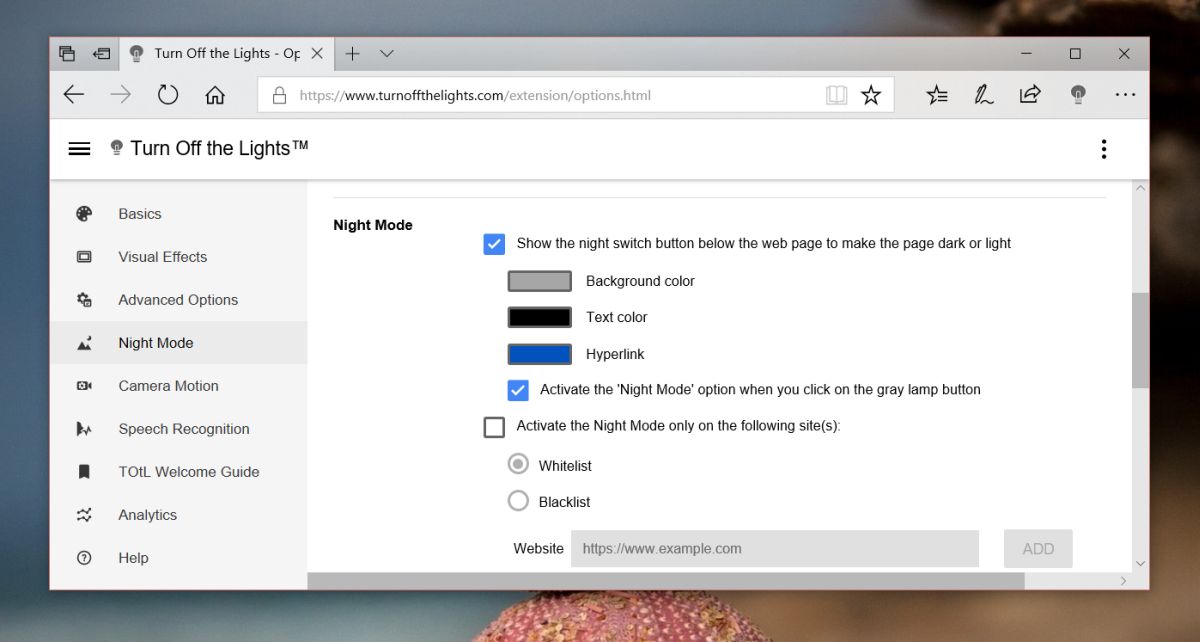This screenshot has width=1200, height=642.
Task: Open Camera Motion section
Action: (x=179, y=385)
